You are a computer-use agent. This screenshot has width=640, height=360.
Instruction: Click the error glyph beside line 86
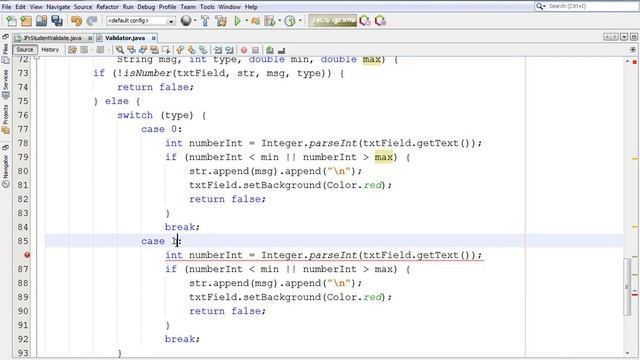coord(27,255)
